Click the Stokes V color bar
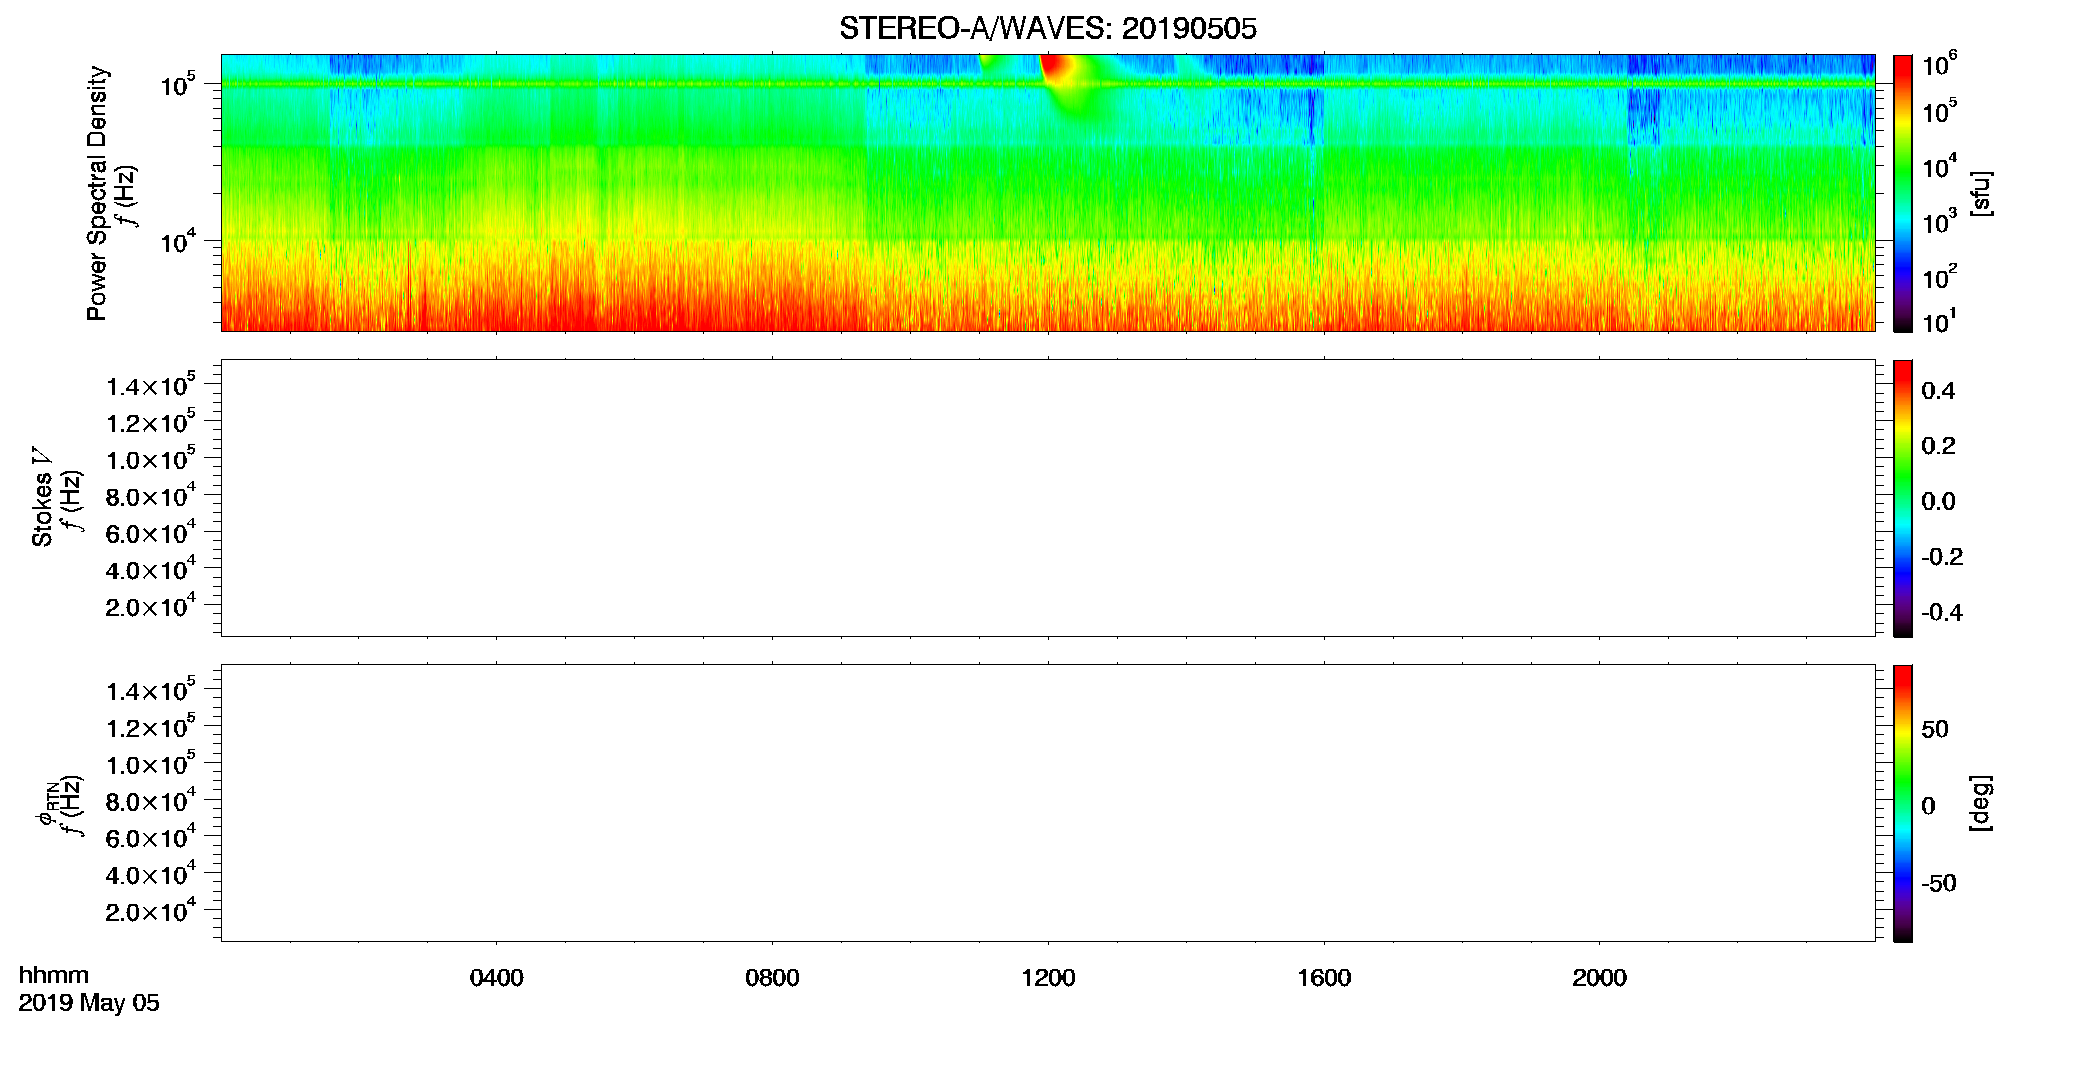This screenshot has width=2096, height=1080. pyautogui.click(x=1902, y=498)
